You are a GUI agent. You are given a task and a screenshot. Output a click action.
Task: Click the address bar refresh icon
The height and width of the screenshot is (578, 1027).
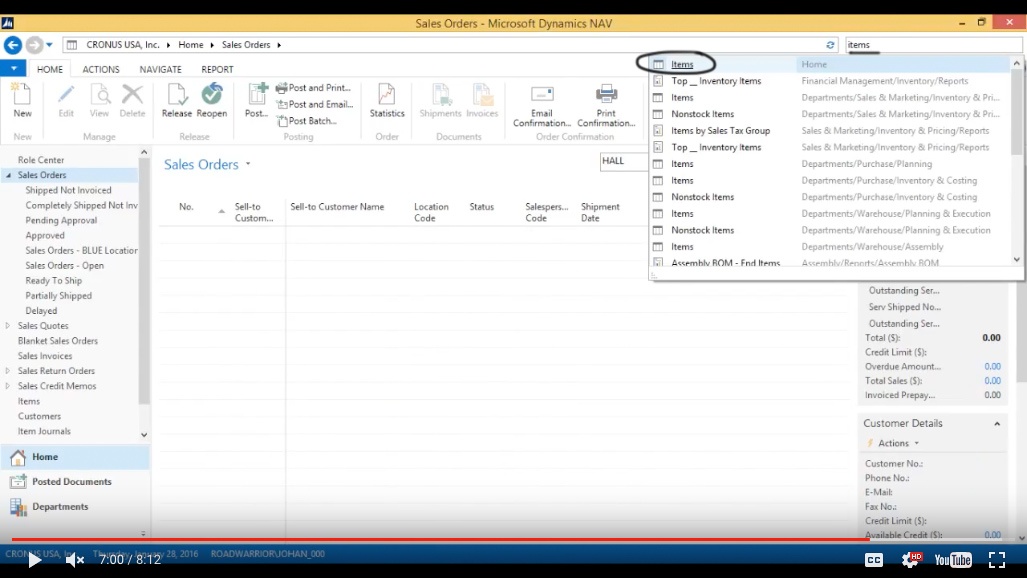(830, 45)
